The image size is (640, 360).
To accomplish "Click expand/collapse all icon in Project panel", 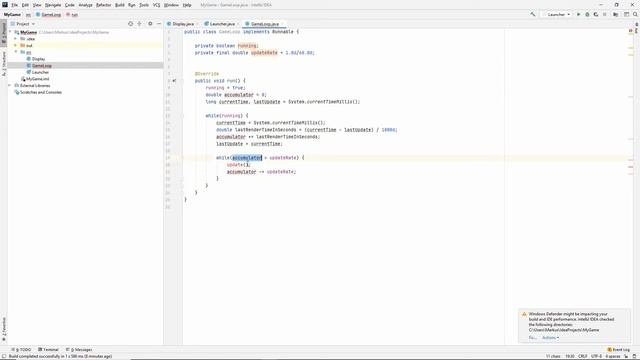I will pos(140,24).
